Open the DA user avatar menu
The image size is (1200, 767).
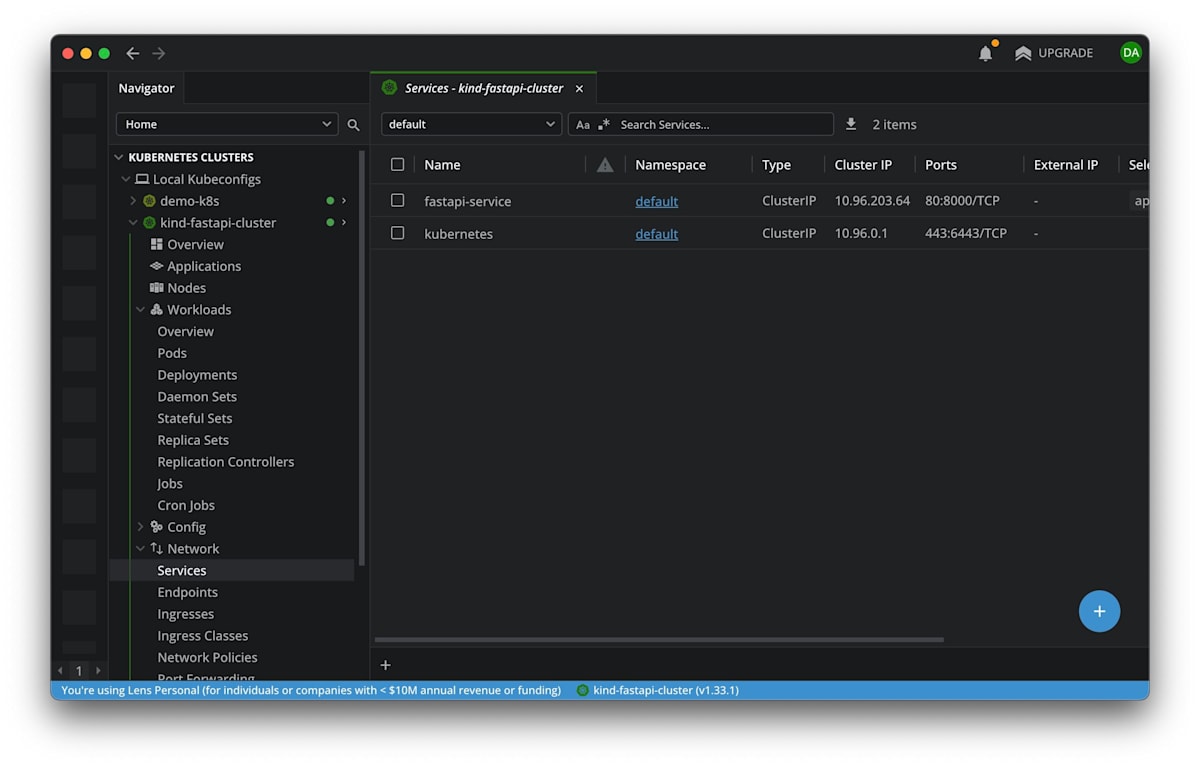[1130, 53]
